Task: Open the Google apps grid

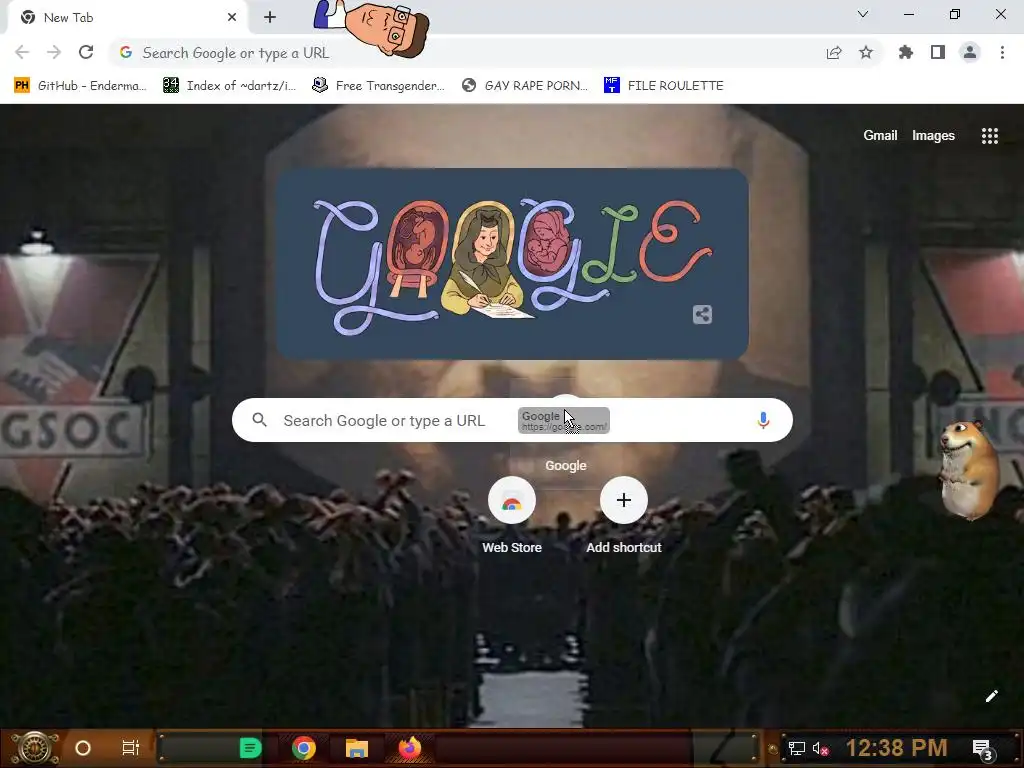Action: click(x=990, y=136)
